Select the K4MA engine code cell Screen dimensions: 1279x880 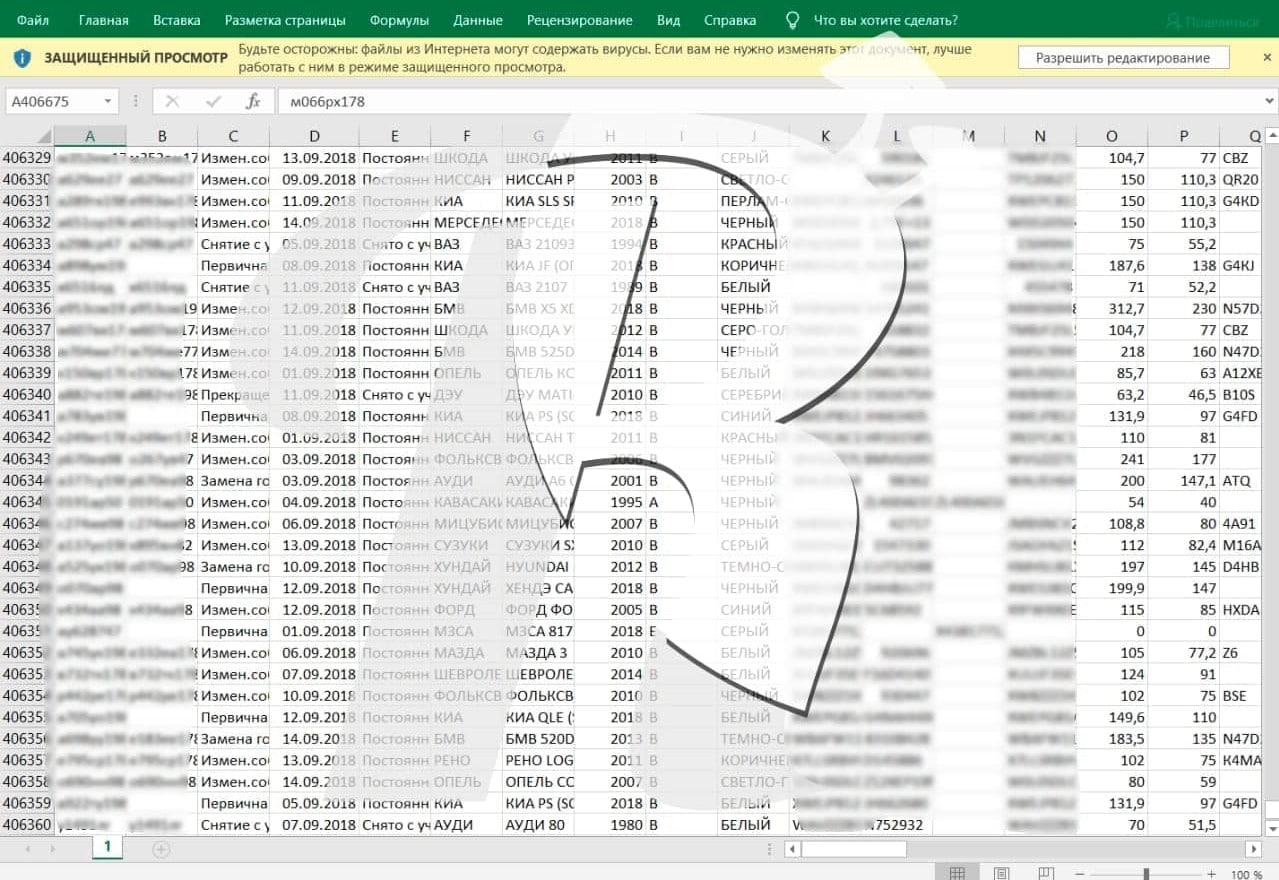(1241, 760)
